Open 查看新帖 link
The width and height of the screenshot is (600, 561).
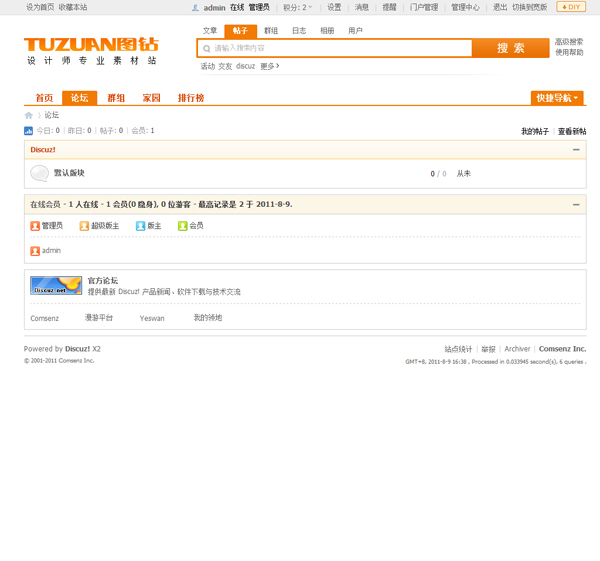(572, 132)
